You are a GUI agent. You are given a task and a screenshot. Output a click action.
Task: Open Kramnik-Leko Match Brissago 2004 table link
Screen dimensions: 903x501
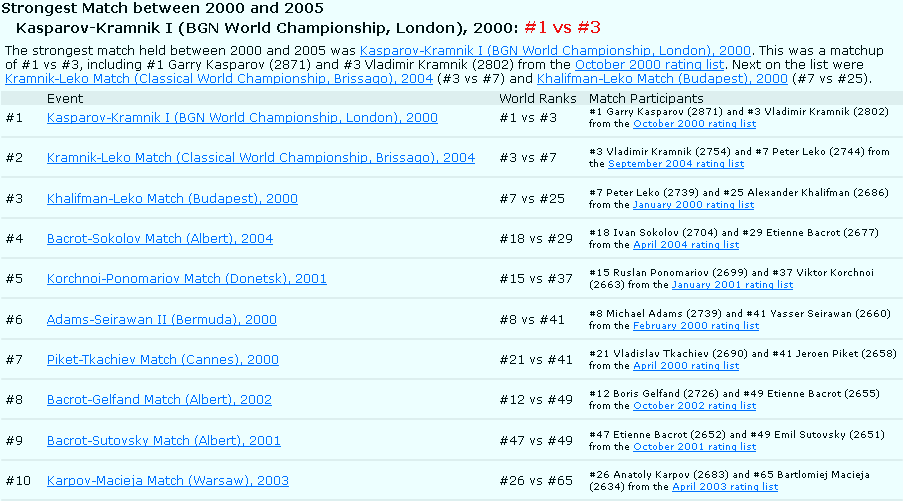pos(261,158)
